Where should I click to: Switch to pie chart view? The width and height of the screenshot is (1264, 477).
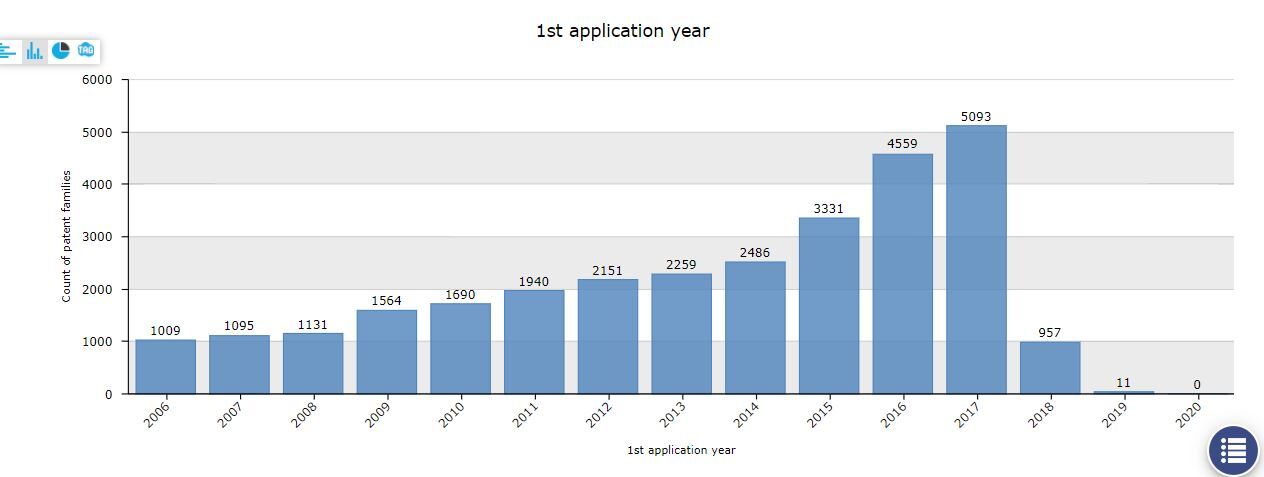tap(61, 50)
